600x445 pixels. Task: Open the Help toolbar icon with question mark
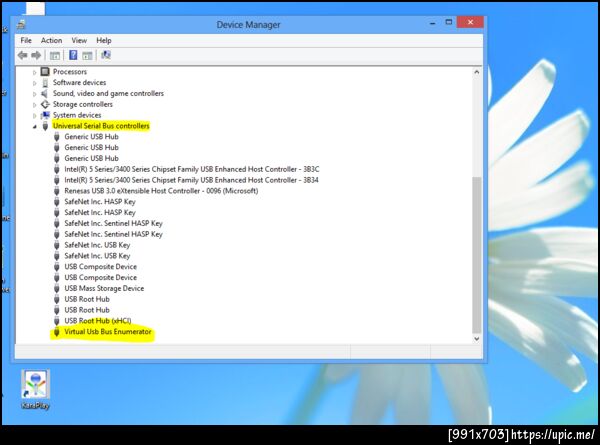pyautogui.click(x=73, y=55)
